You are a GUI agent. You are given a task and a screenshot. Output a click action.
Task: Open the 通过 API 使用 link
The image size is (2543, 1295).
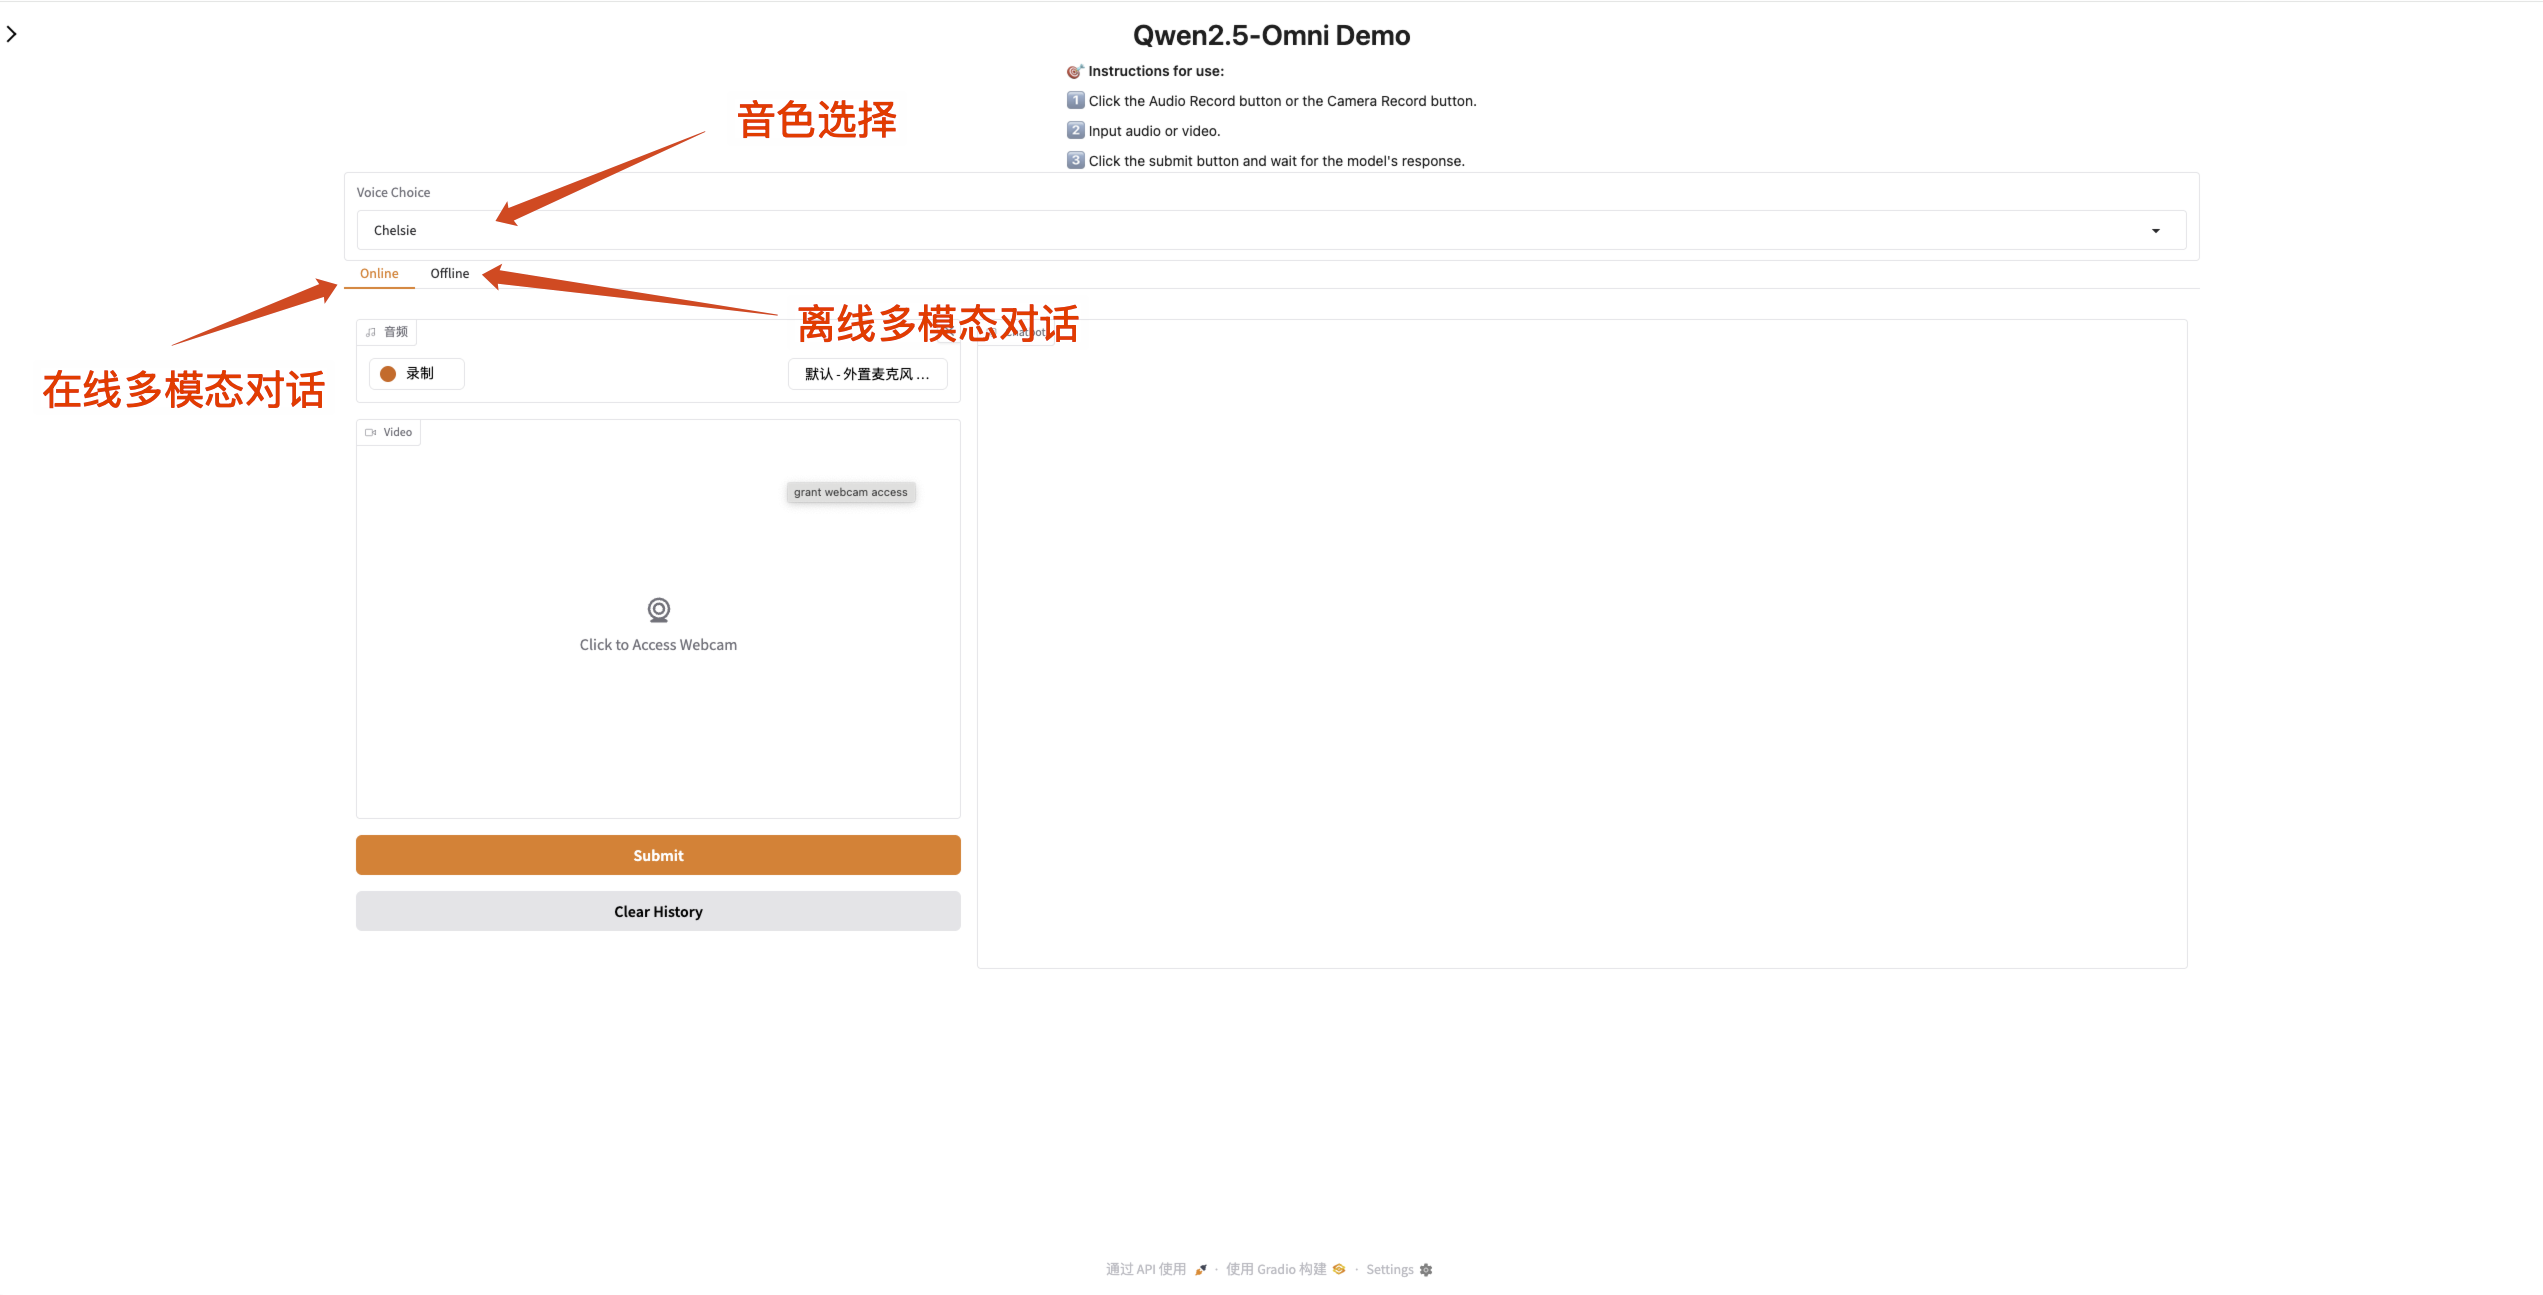1146,1269
